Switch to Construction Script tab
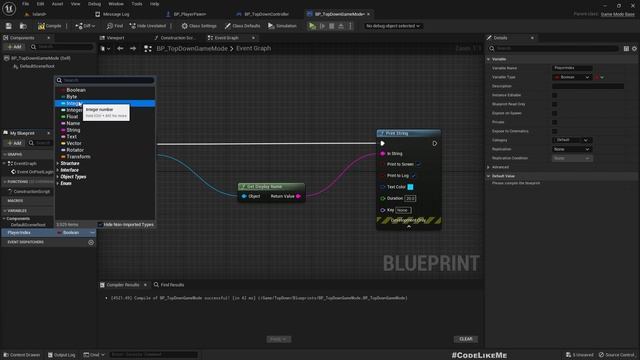This screenshot has width=640, height=360. [x=176, y=38]
